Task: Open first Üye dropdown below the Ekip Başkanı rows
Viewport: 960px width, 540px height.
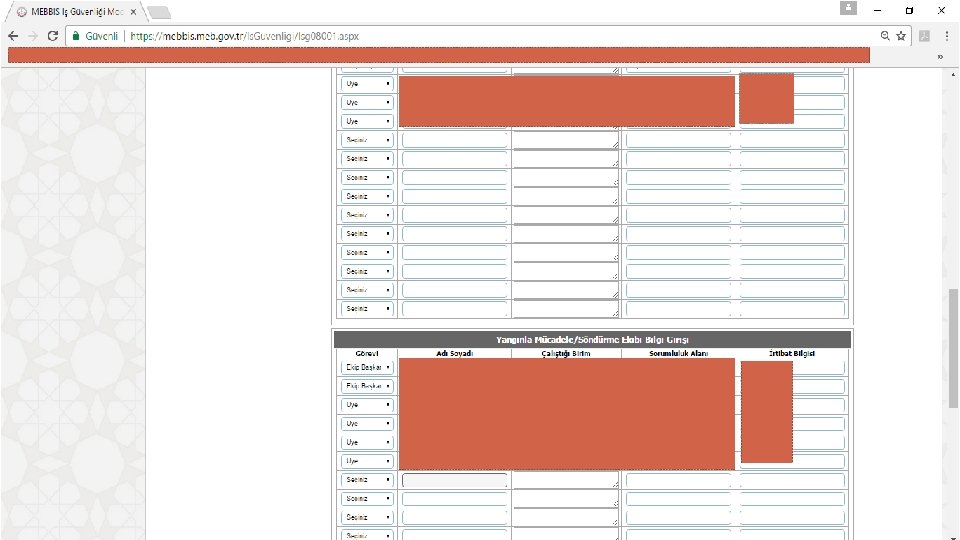Action: (x=367, y=405)
